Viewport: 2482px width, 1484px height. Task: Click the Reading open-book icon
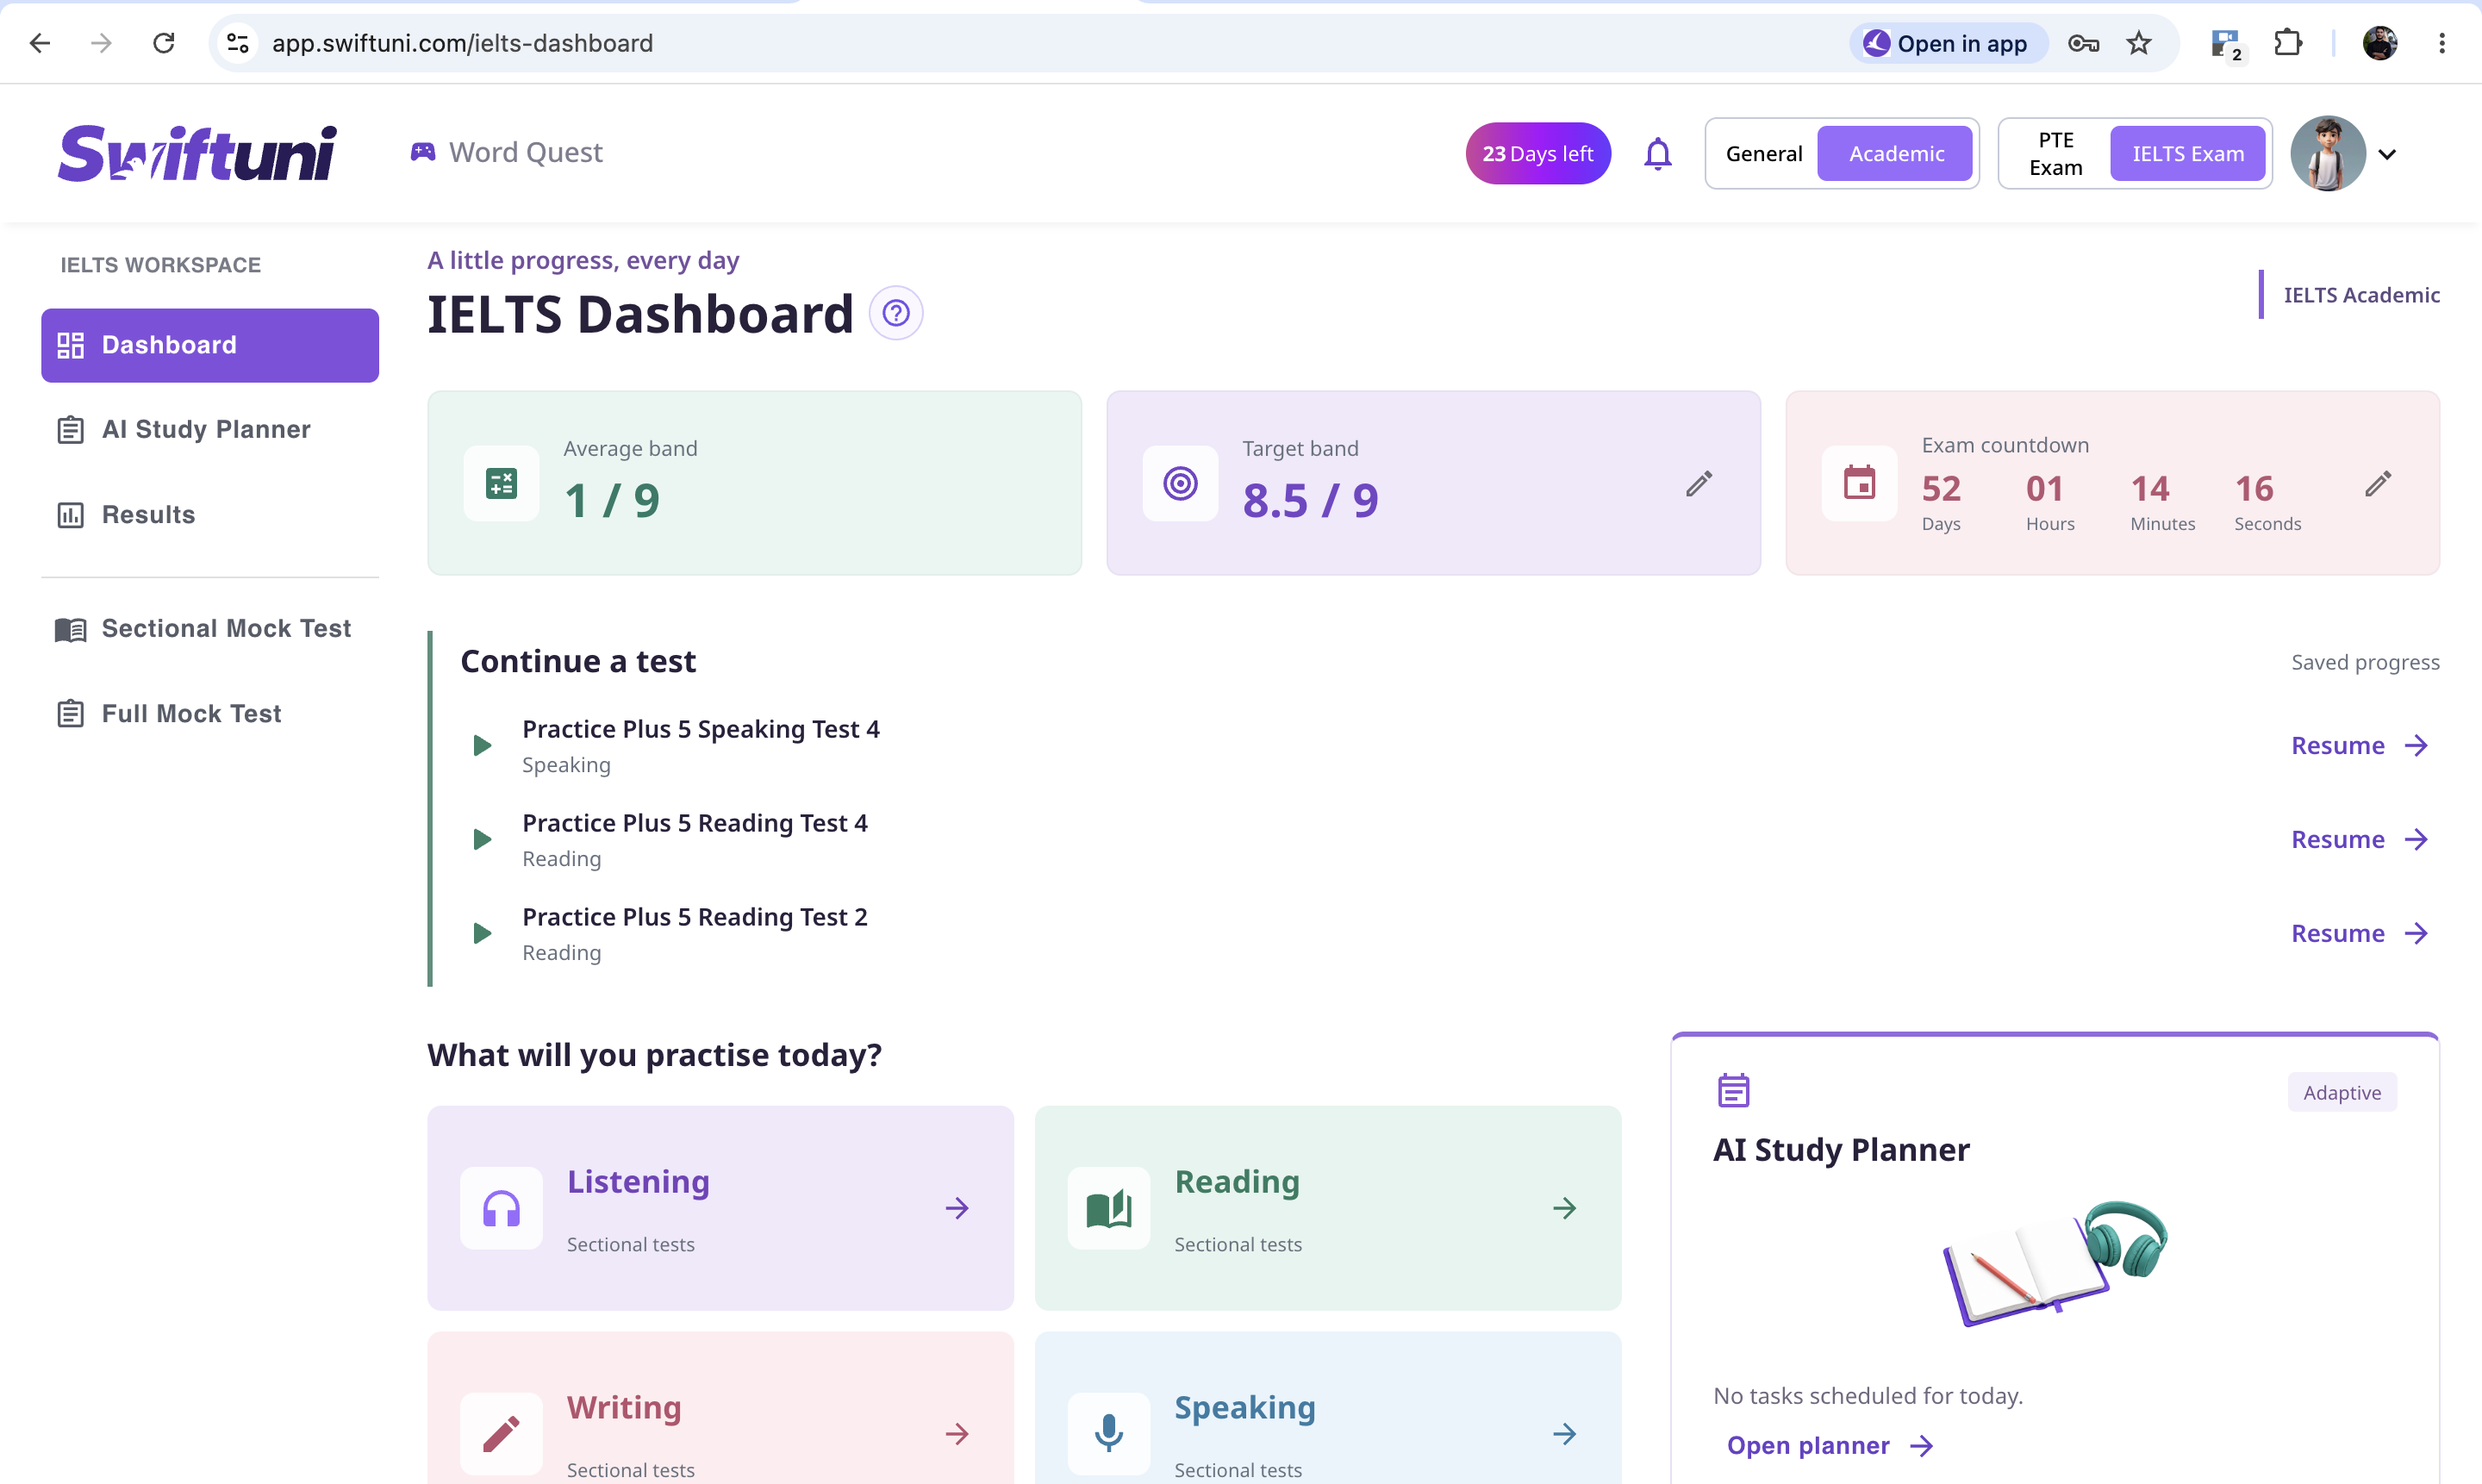tap(1109, 1208)
